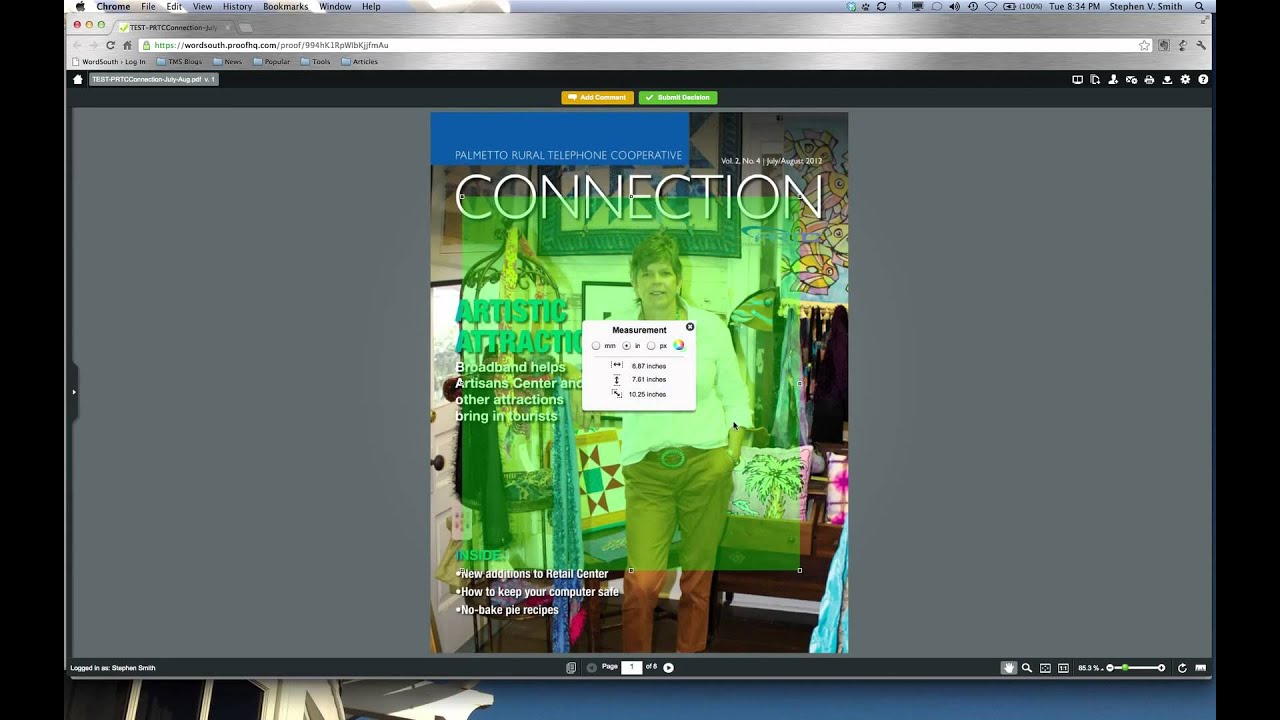The image size is (1280, 720).
Task: Open the Window menu
Action: tap(335, 7)
